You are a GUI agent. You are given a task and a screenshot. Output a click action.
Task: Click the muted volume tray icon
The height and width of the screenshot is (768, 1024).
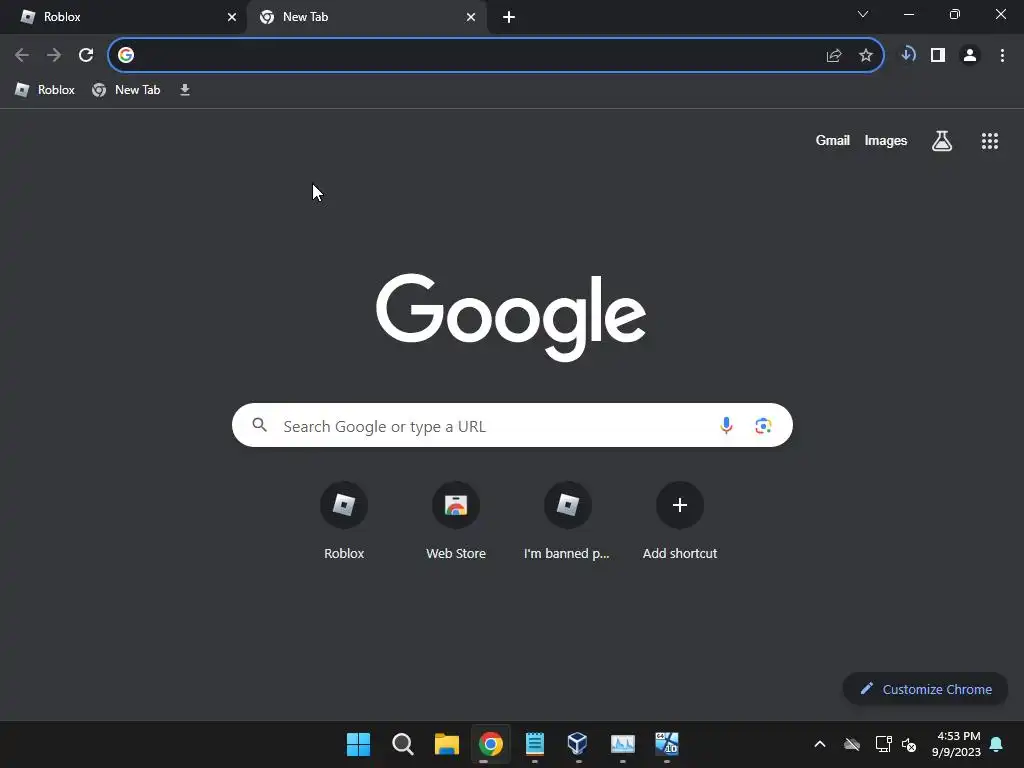[x=908, y=744]
